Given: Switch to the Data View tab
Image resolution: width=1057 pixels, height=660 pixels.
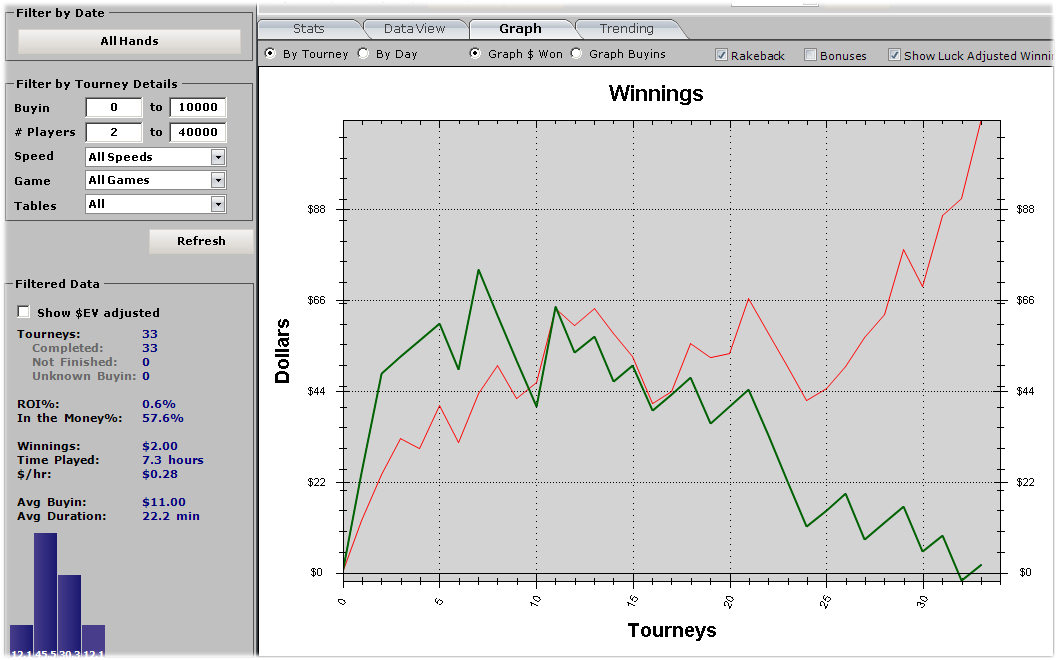Looking at the screenshot, I should point(414,29).
